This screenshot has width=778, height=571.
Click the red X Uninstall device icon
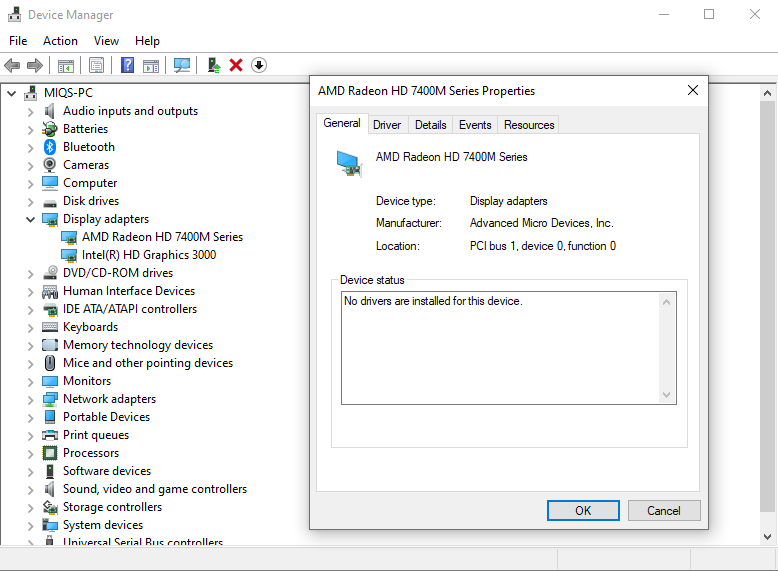click(236, 65)
